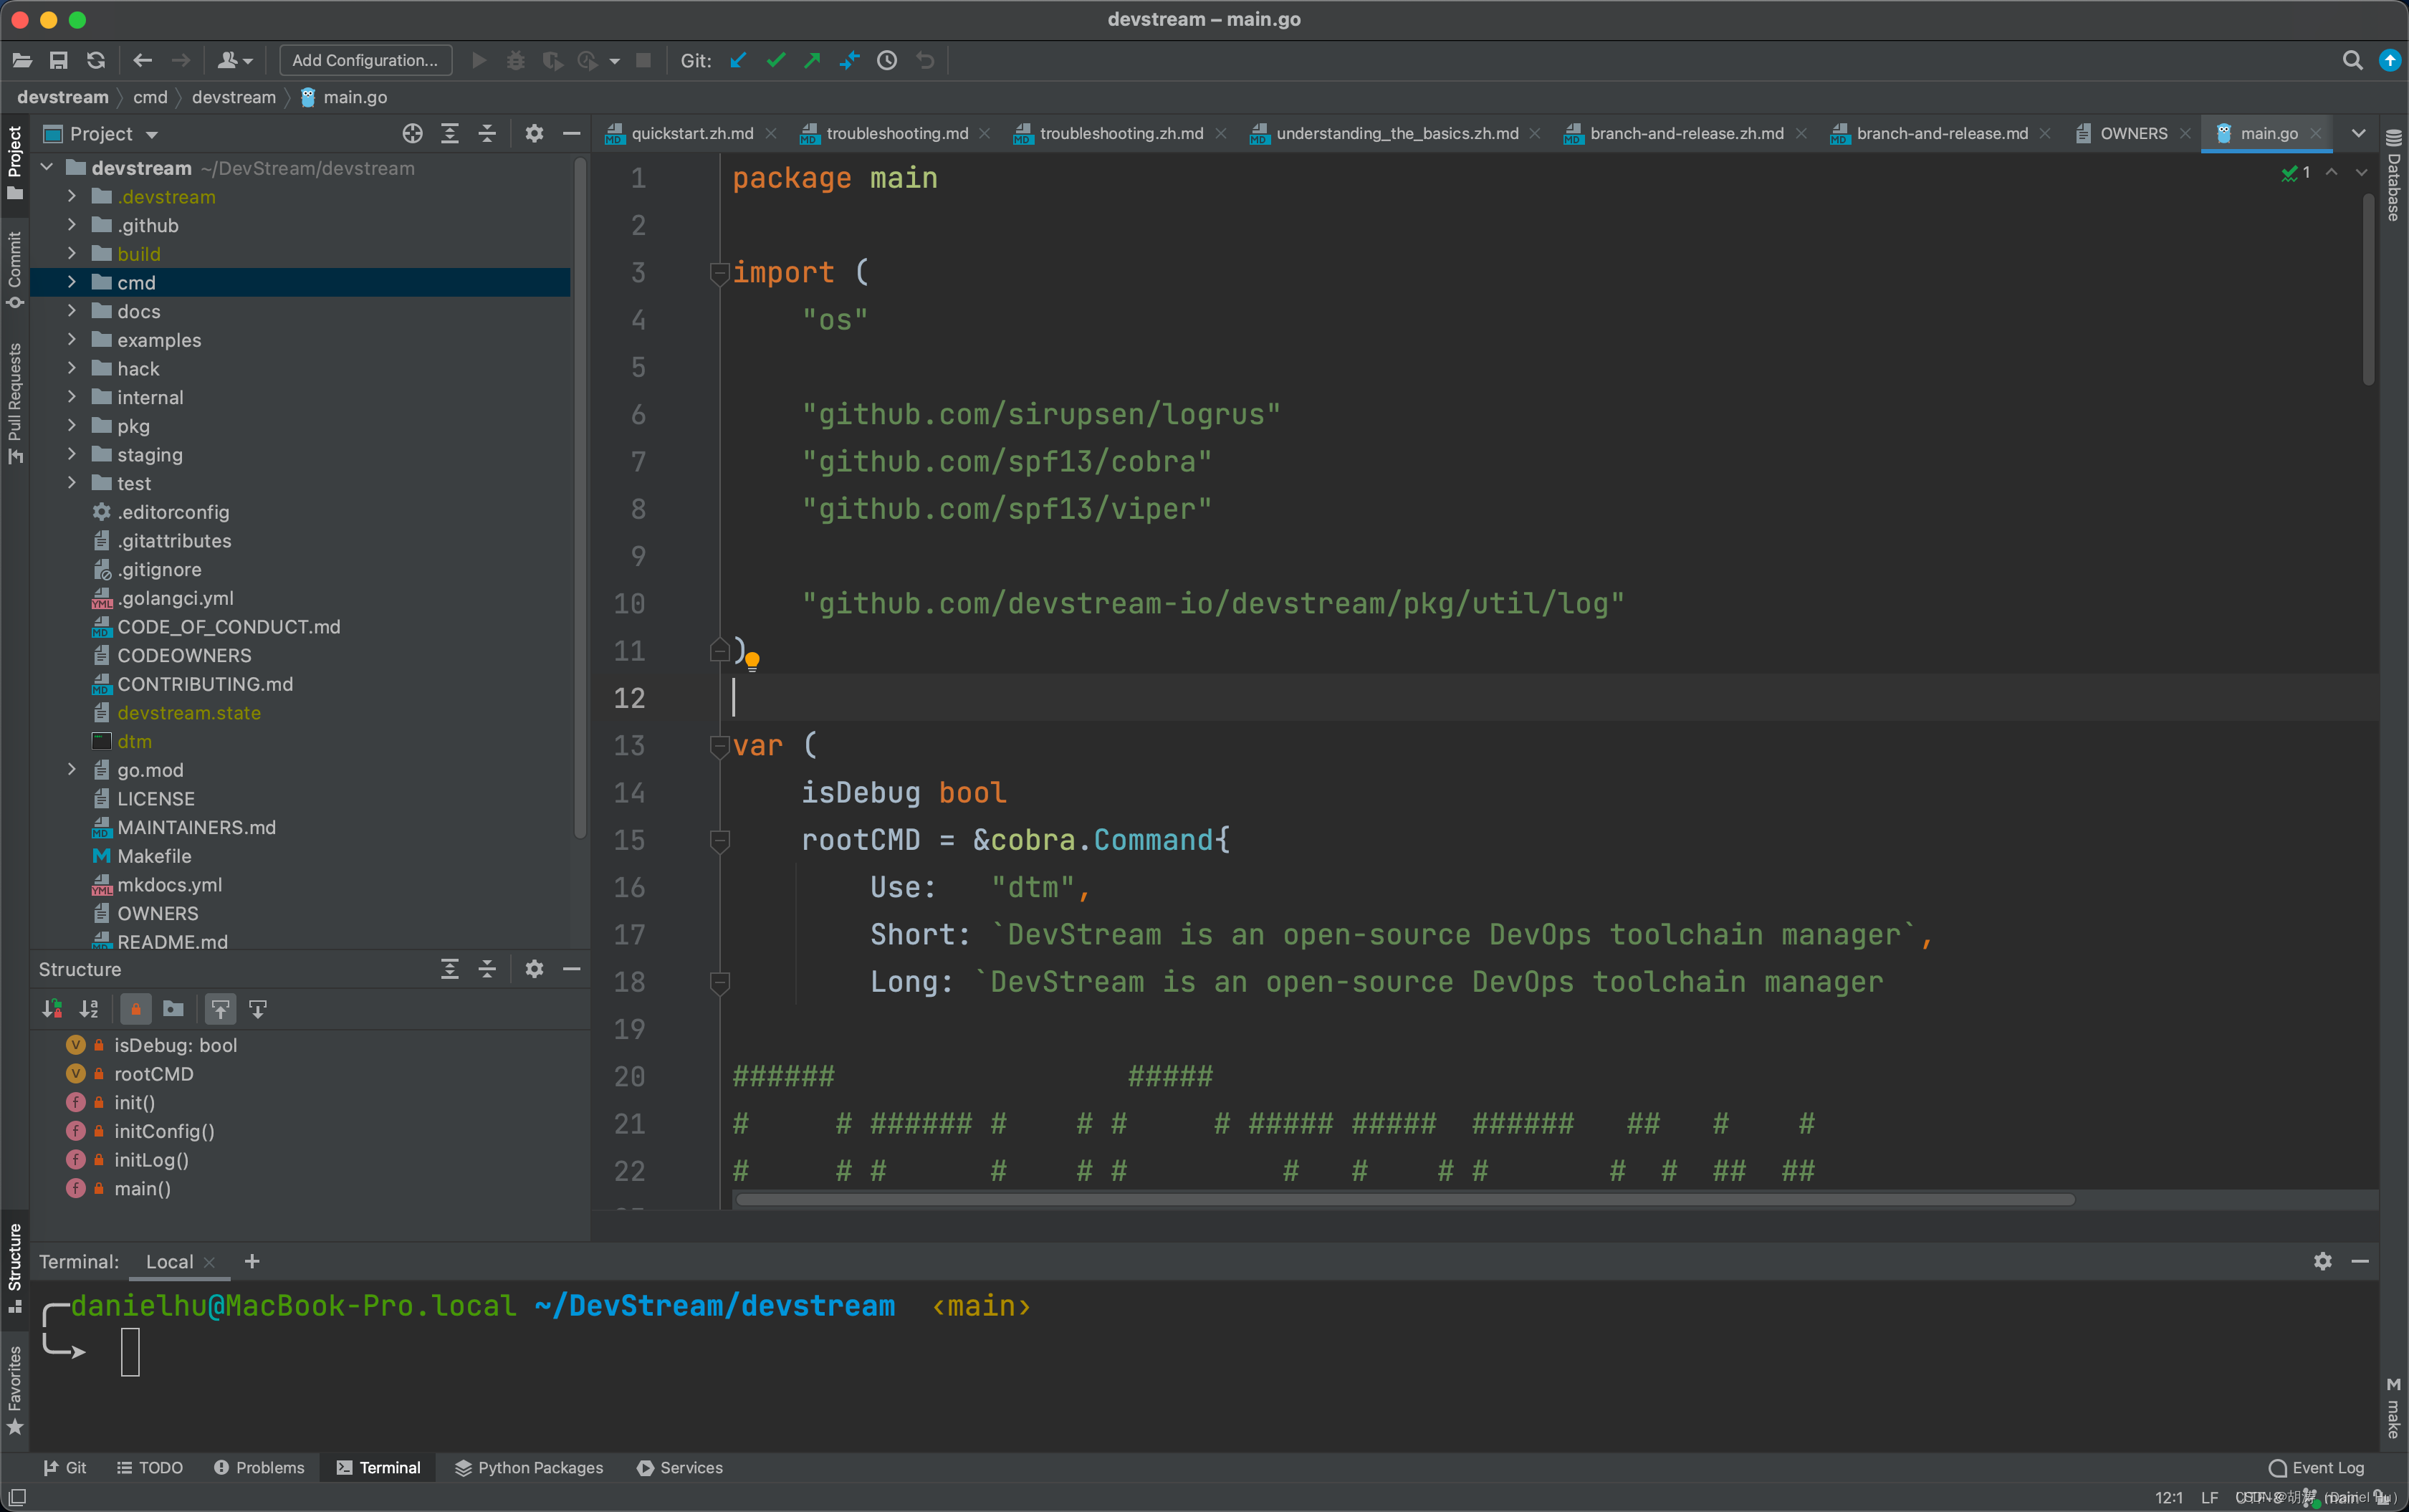
Task: Open Search Everywhere with magnifier icon
Action: pos(2352,60)
